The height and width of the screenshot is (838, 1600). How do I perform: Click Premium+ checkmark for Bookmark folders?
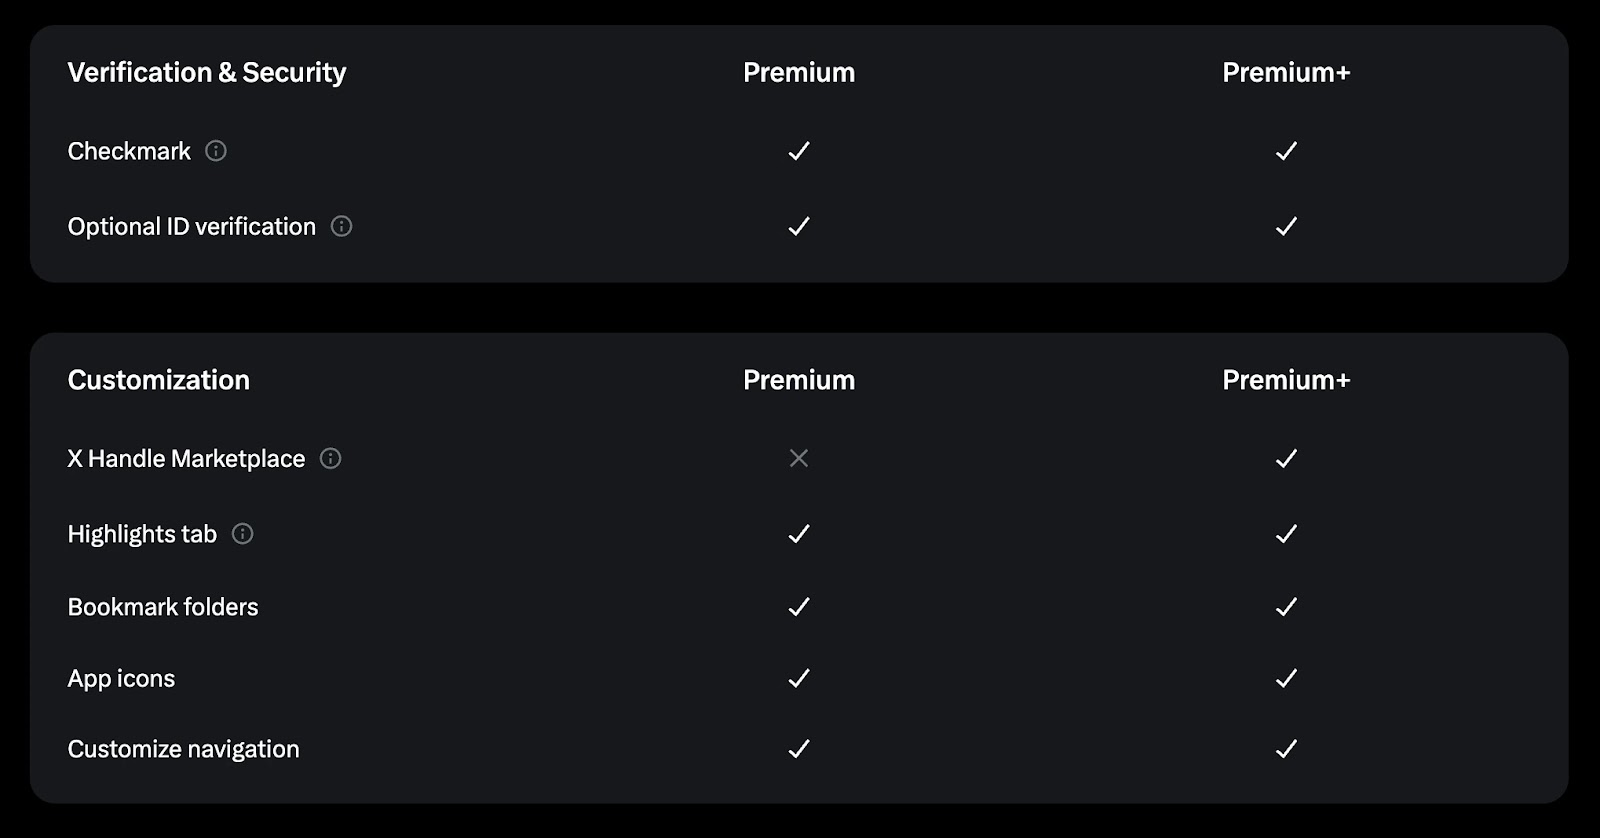(1286, 606)
